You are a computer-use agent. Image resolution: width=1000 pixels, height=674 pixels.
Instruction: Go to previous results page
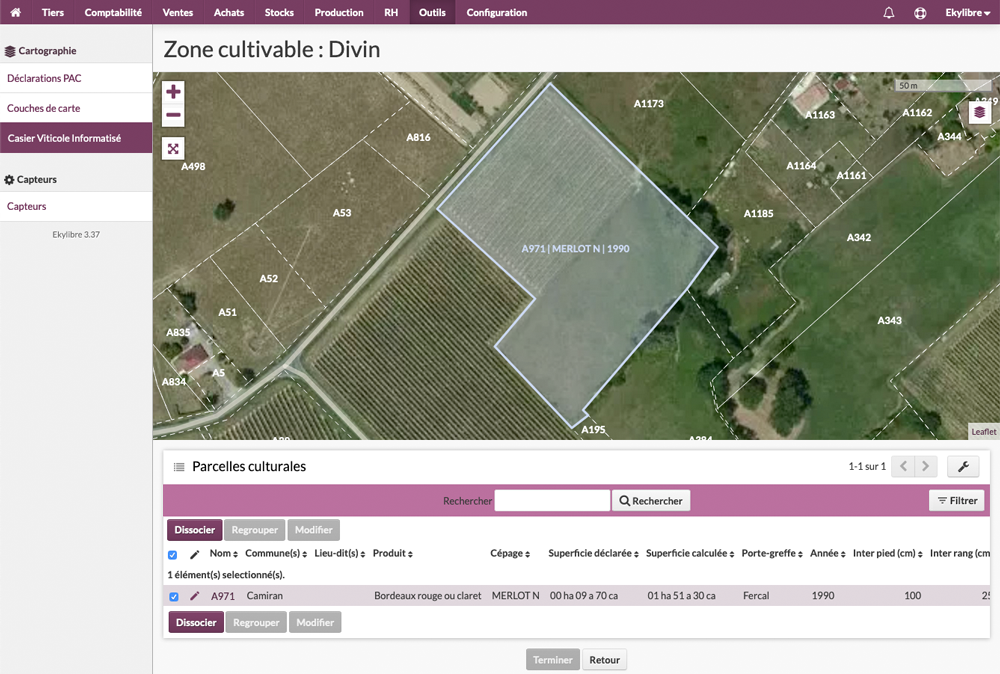point(903,467)
